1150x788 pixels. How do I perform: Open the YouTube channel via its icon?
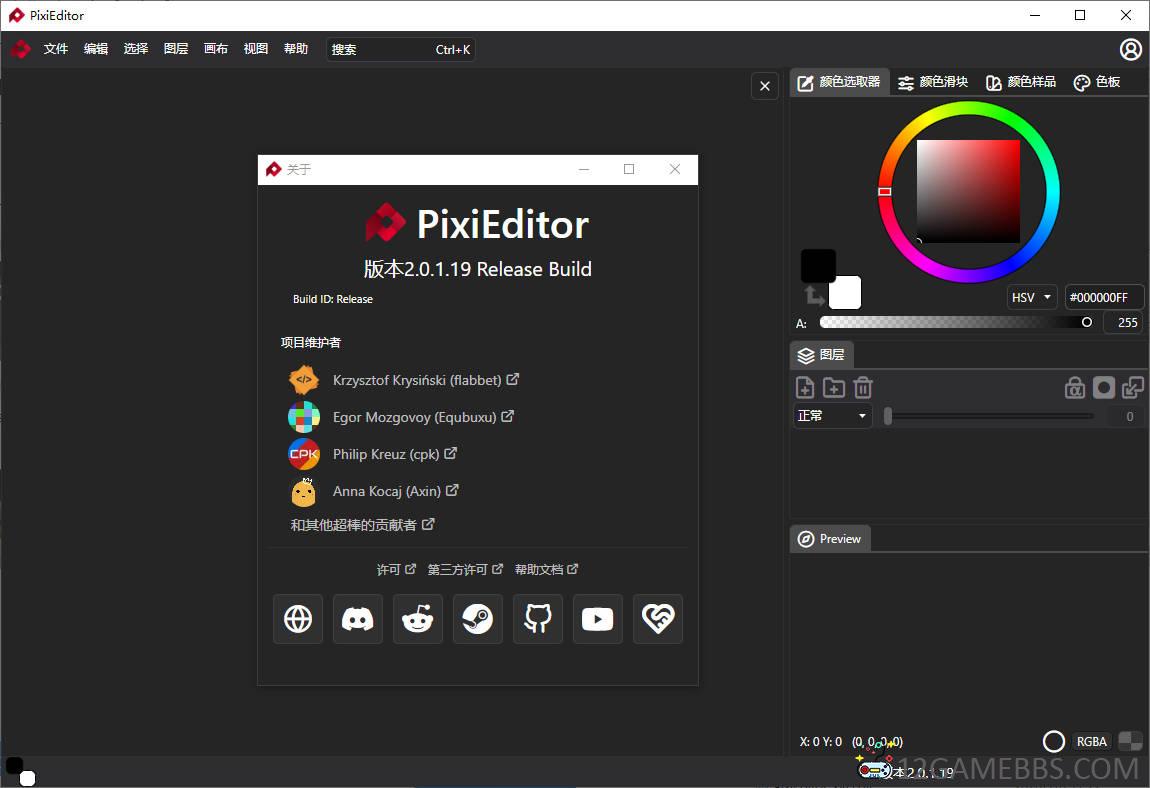tap(597, 619)
